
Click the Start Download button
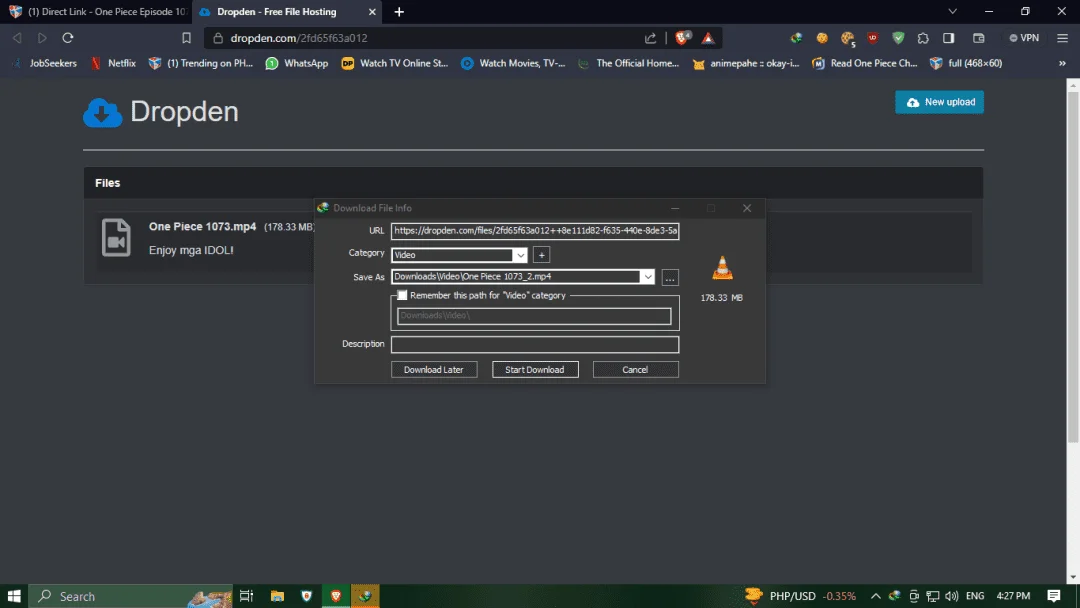(535, 370)
